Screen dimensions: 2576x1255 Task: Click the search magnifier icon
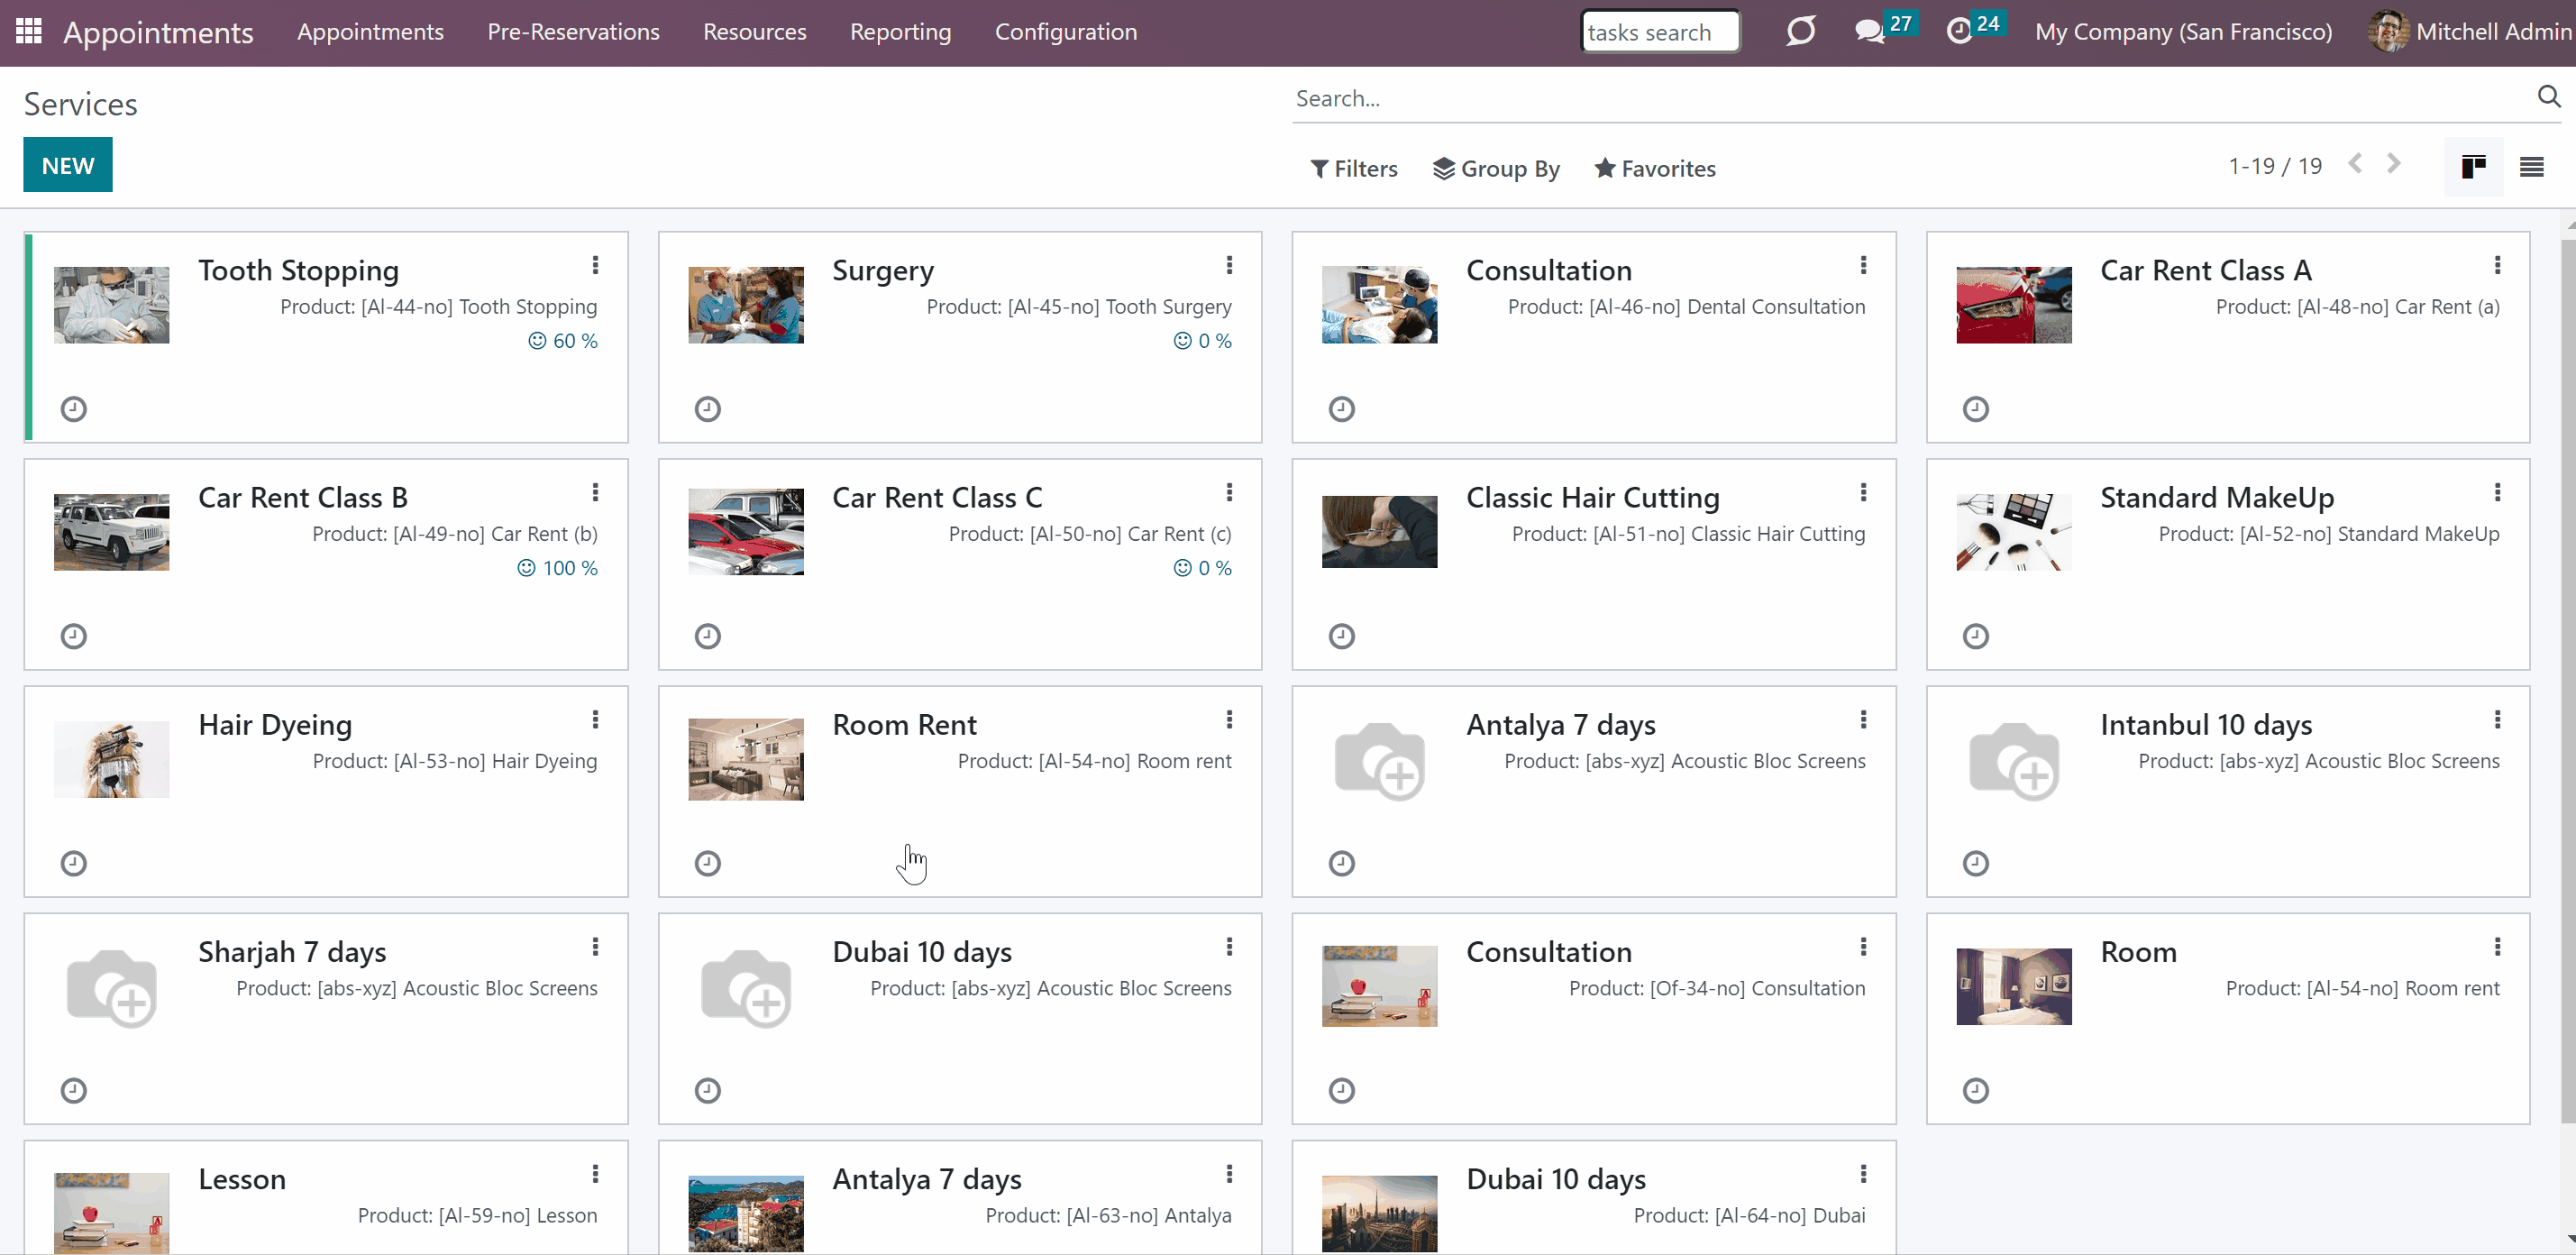pos(2548,97)
